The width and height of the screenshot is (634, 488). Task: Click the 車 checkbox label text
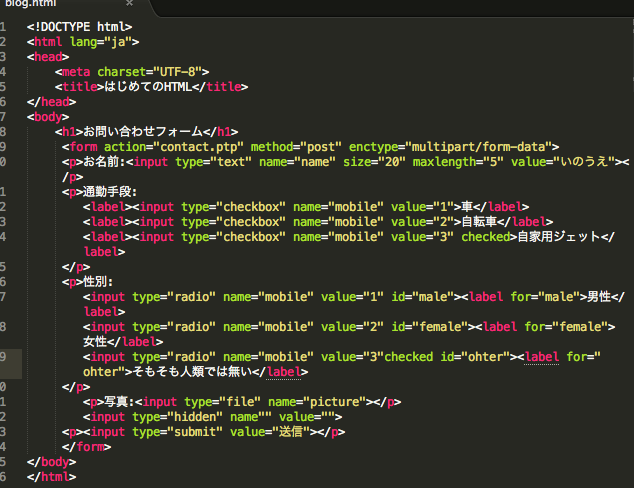pyautogui.click(x=467, y=207)
